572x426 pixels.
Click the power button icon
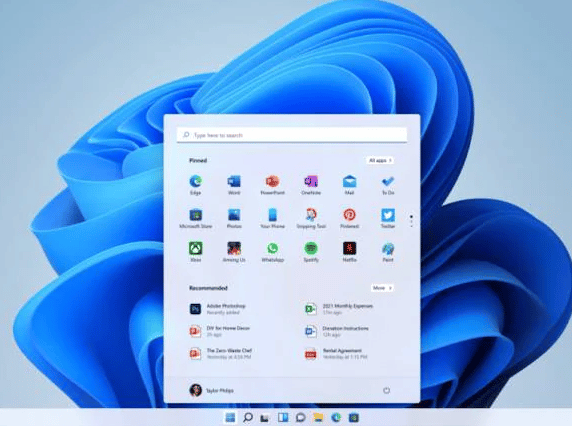pos(386,390)
